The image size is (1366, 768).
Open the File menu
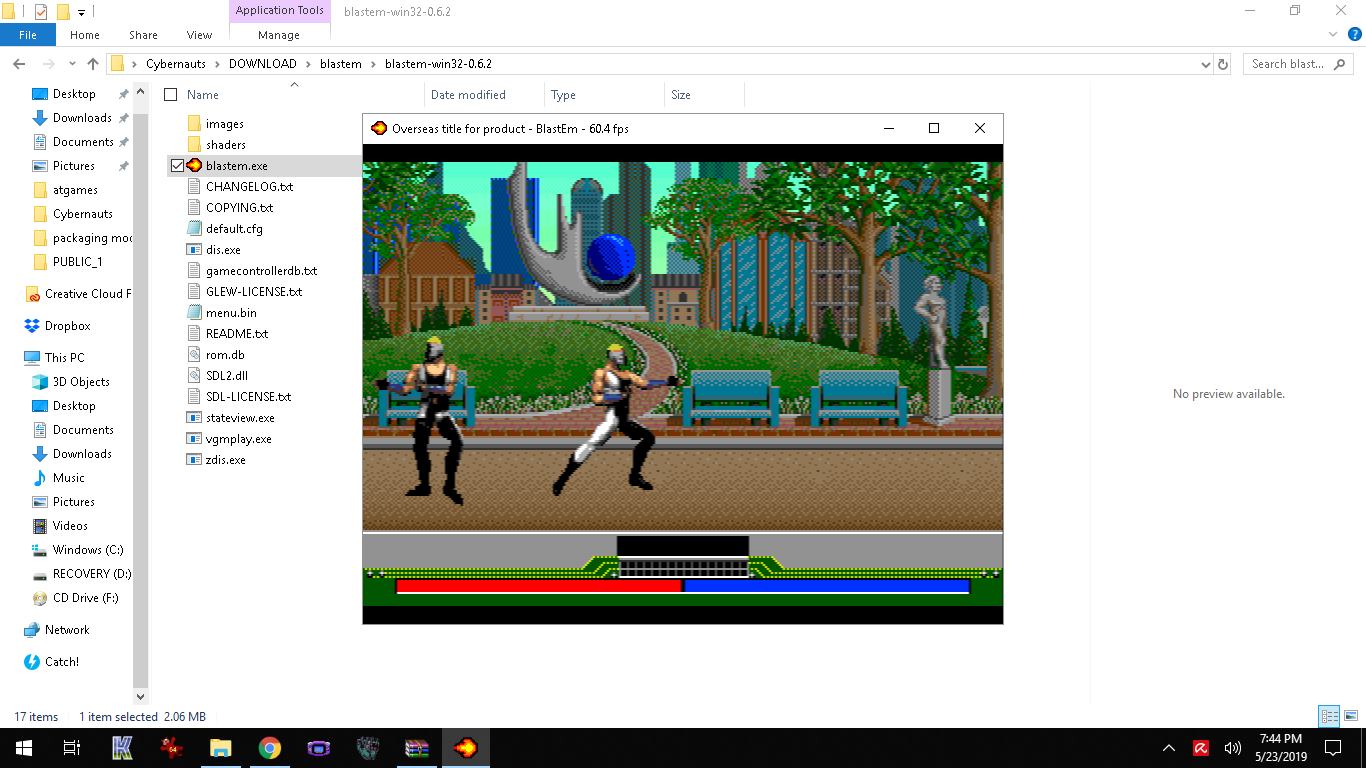(x=28, y=35)
